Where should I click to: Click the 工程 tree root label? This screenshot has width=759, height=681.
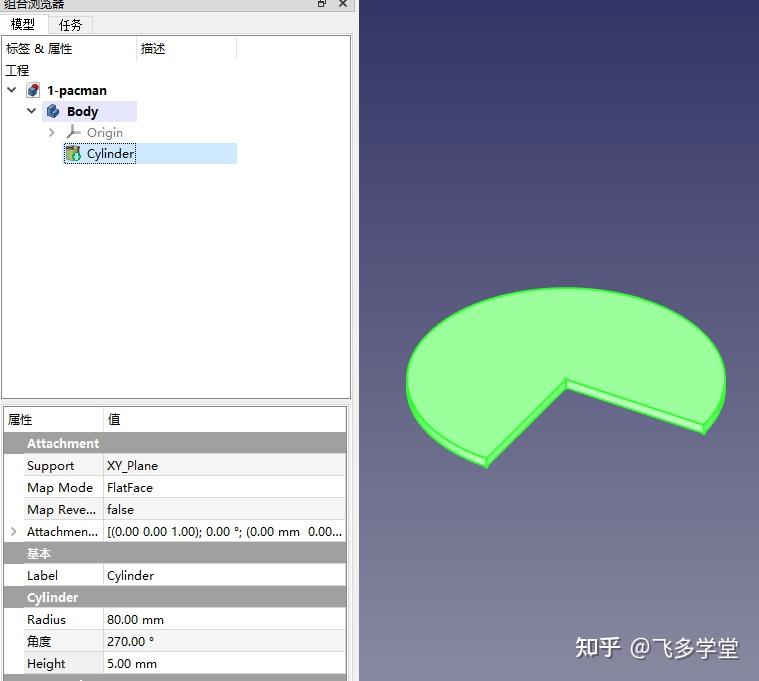17,70
